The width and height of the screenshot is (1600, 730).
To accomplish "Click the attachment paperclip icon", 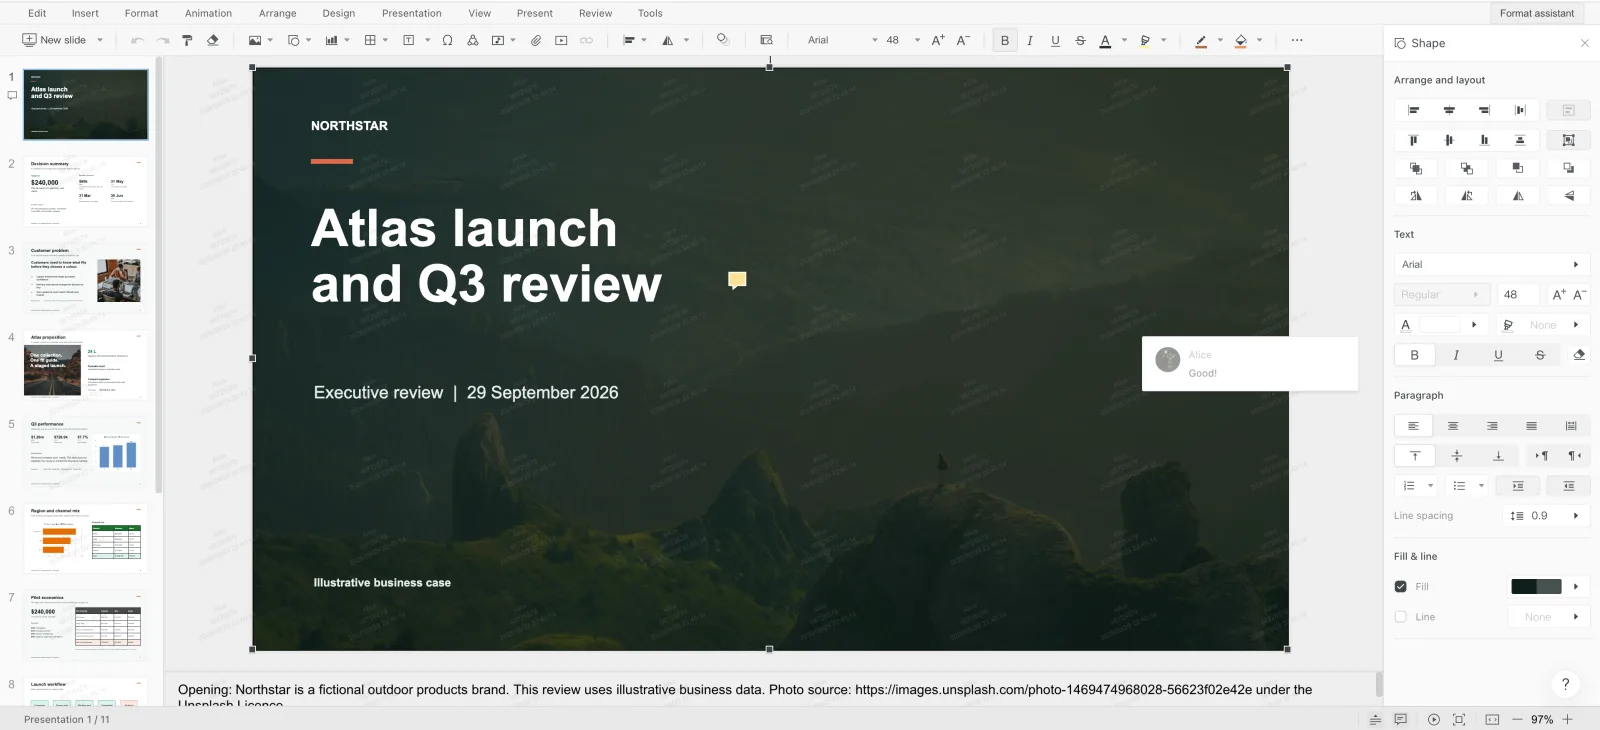I will pyautogui.click(x=536, y=40).
